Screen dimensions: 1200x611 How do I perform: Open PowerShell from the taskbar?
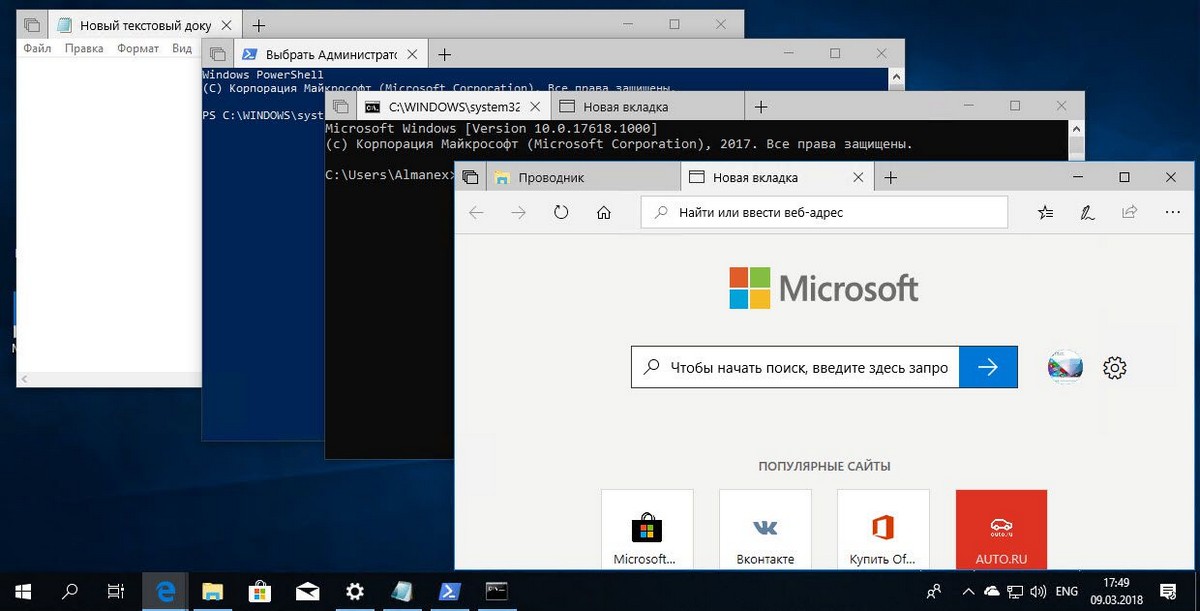(x=450, y=591)
